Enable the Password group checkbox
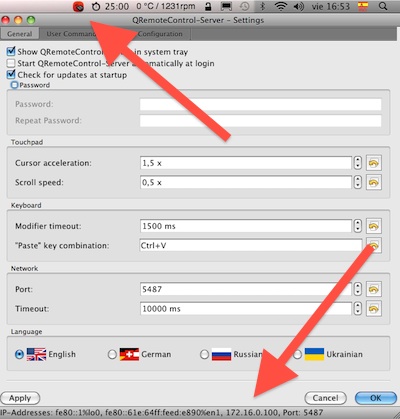 point(14,85)
